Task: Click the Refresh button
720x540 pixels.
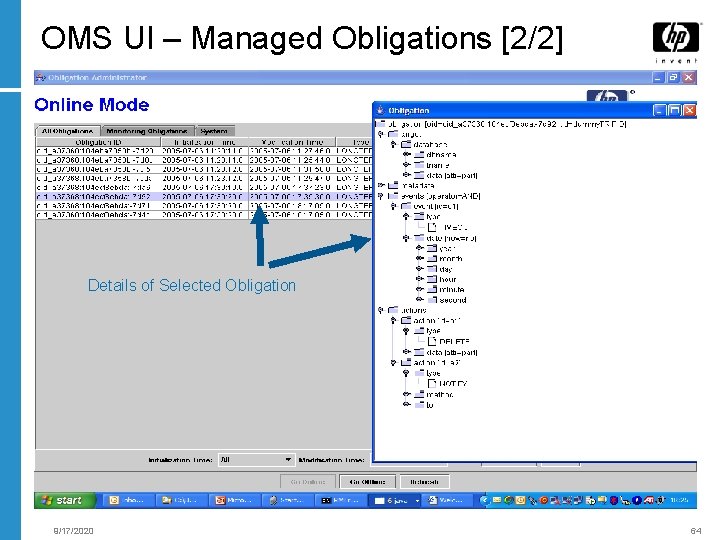Action: point(424,481)
